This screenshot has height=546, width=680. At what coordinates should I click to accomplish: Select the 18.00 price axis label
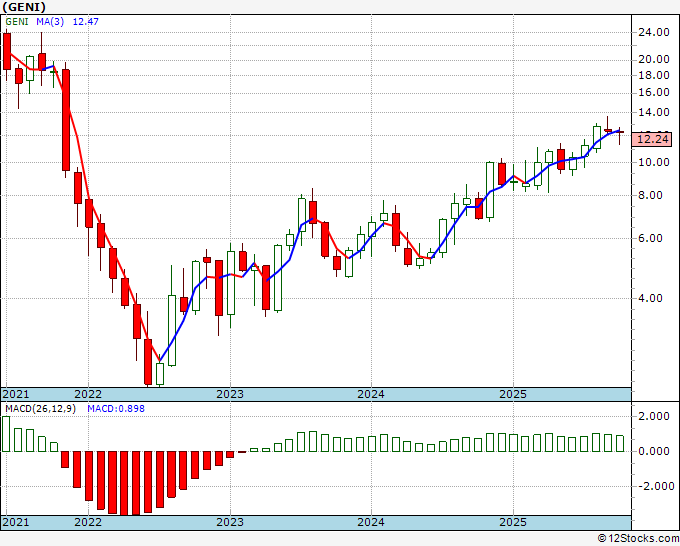click(654, 75)
